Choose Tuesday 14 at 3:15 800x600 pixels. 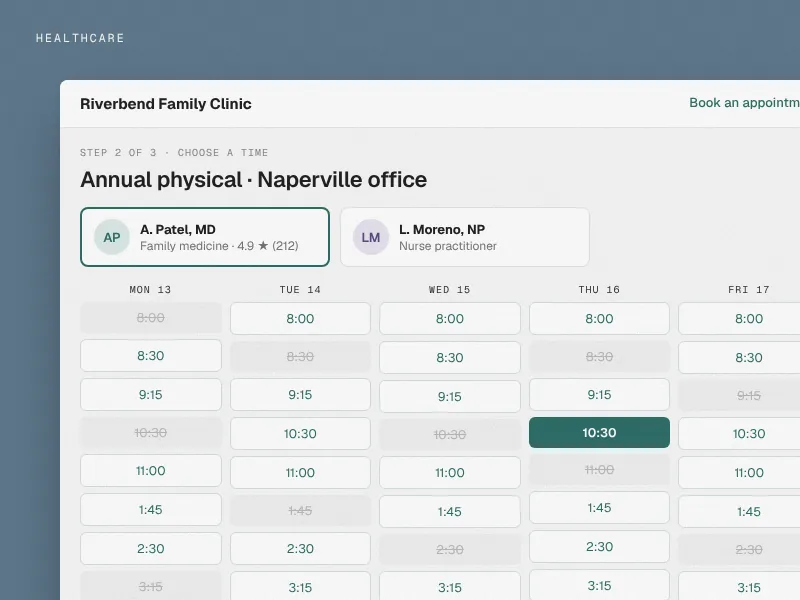click(301, 587)
